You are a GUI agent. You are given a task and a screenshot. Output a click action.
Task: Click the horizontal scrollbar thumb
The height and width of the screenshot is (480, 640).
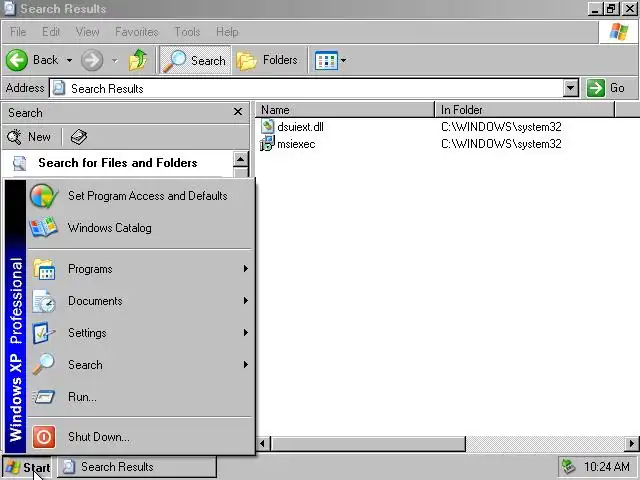point(368,444)
